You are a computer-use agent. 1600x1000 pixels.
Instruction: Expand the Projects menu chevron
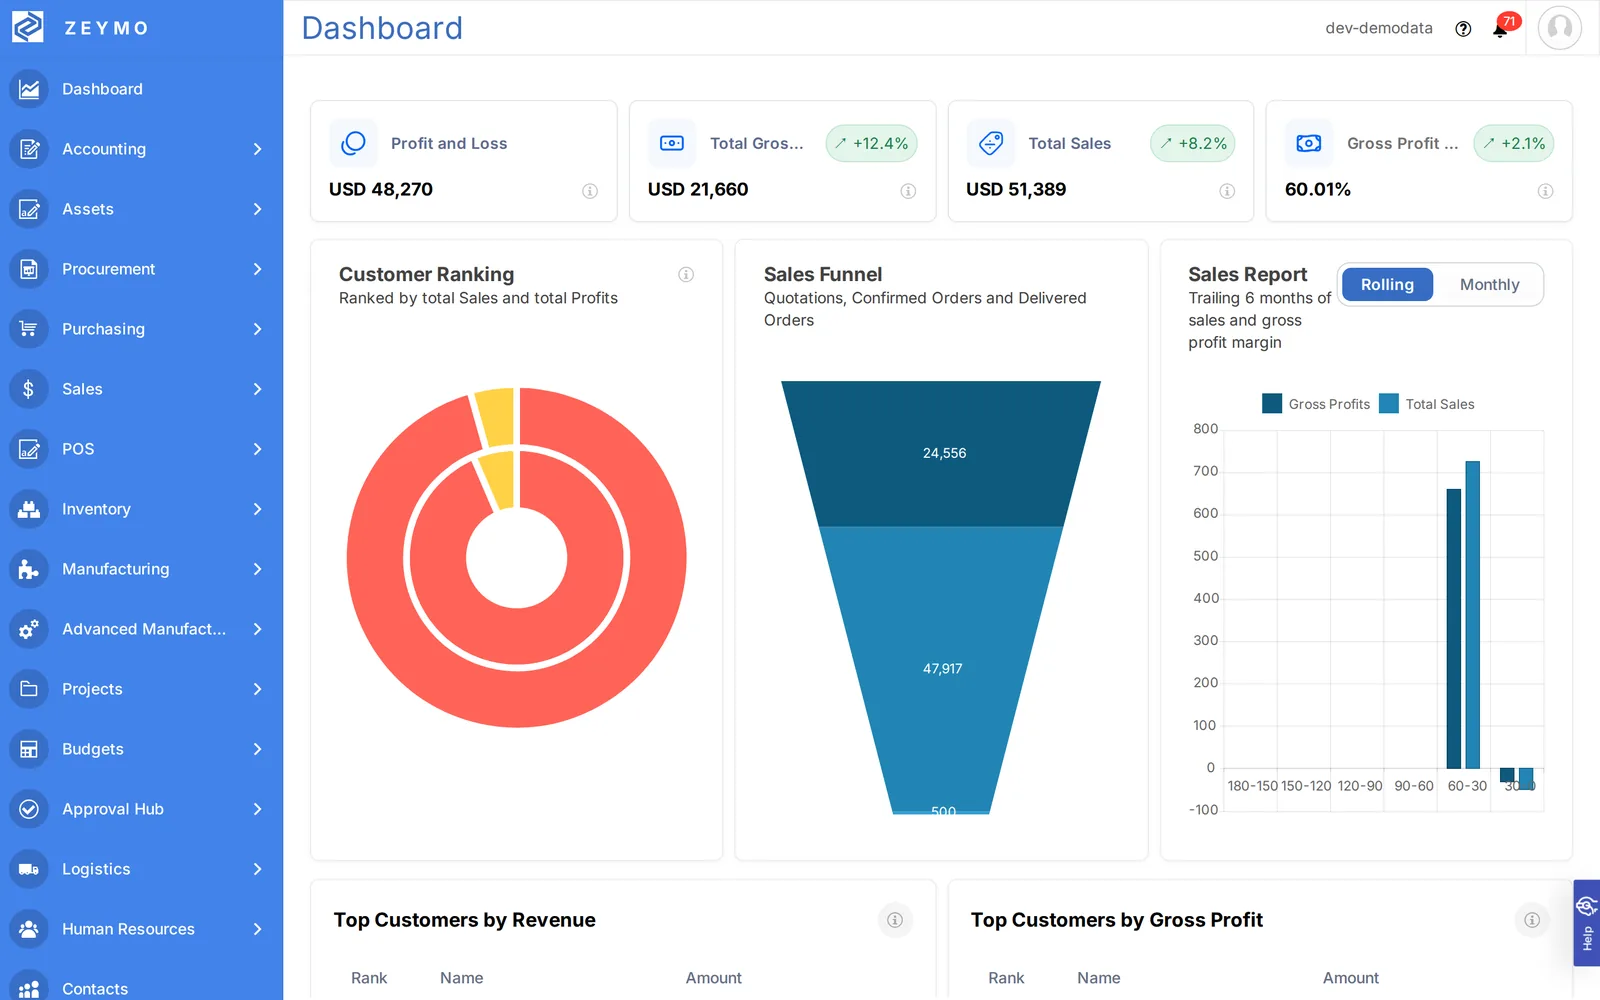click(257, 689)
